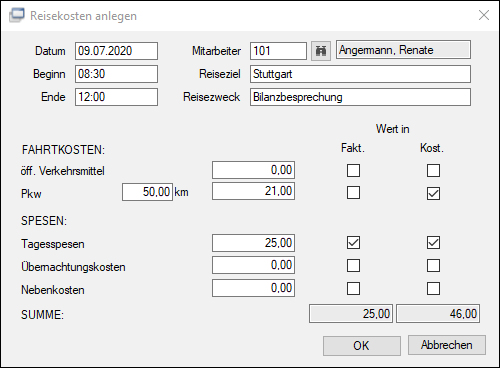Click the Nebenkosten amount field
Image resolution: width=500 pixels, height=368 pixels.
[253, 288]
